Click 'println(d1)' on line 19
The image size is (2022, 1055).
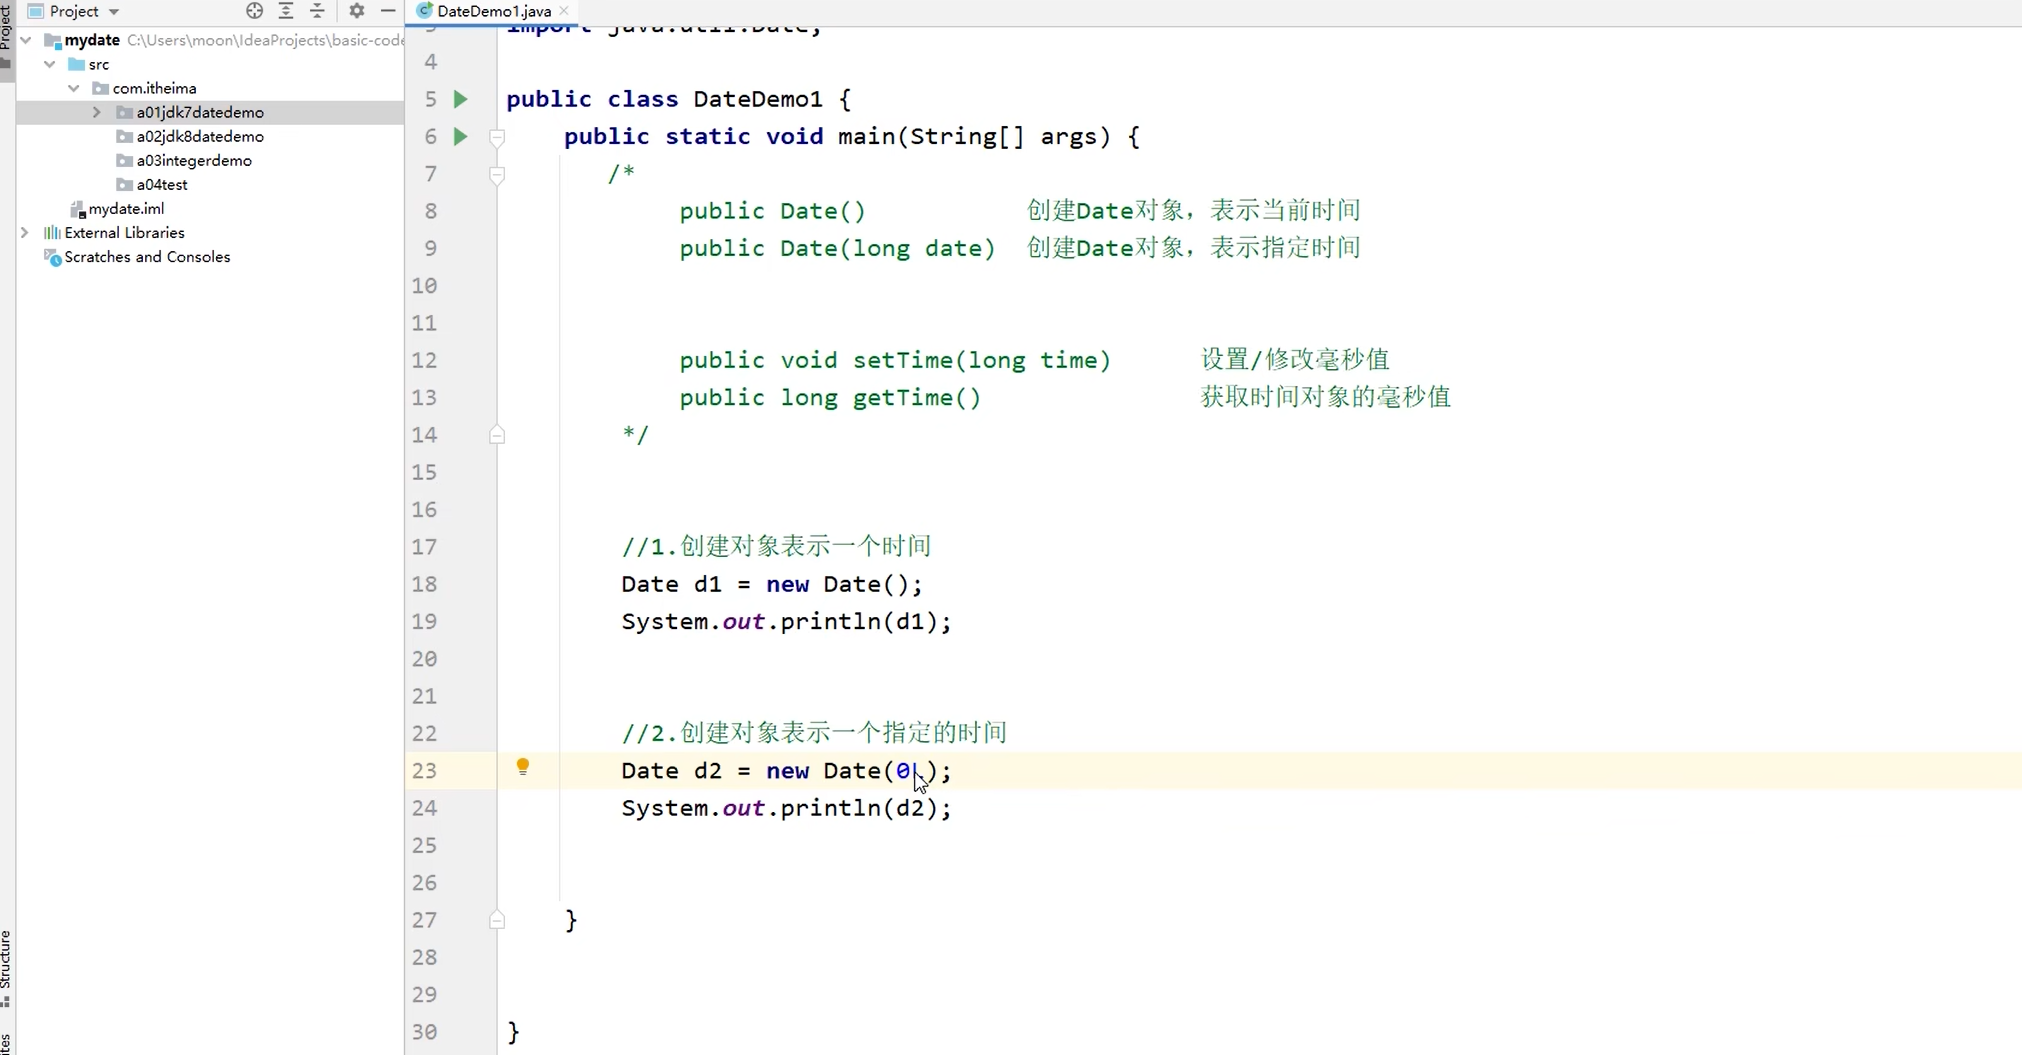tap(858, 622)
